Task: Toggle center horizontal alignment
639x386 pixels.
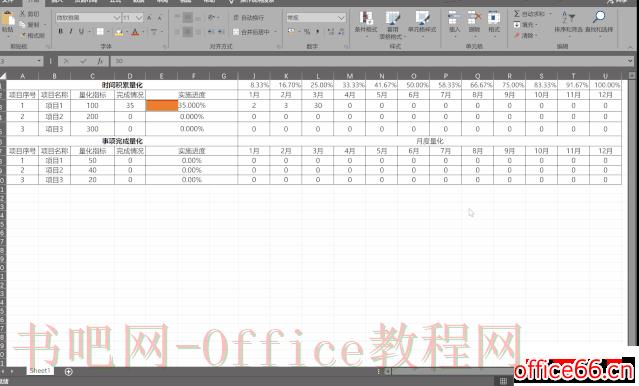Action: pos(187,32)
